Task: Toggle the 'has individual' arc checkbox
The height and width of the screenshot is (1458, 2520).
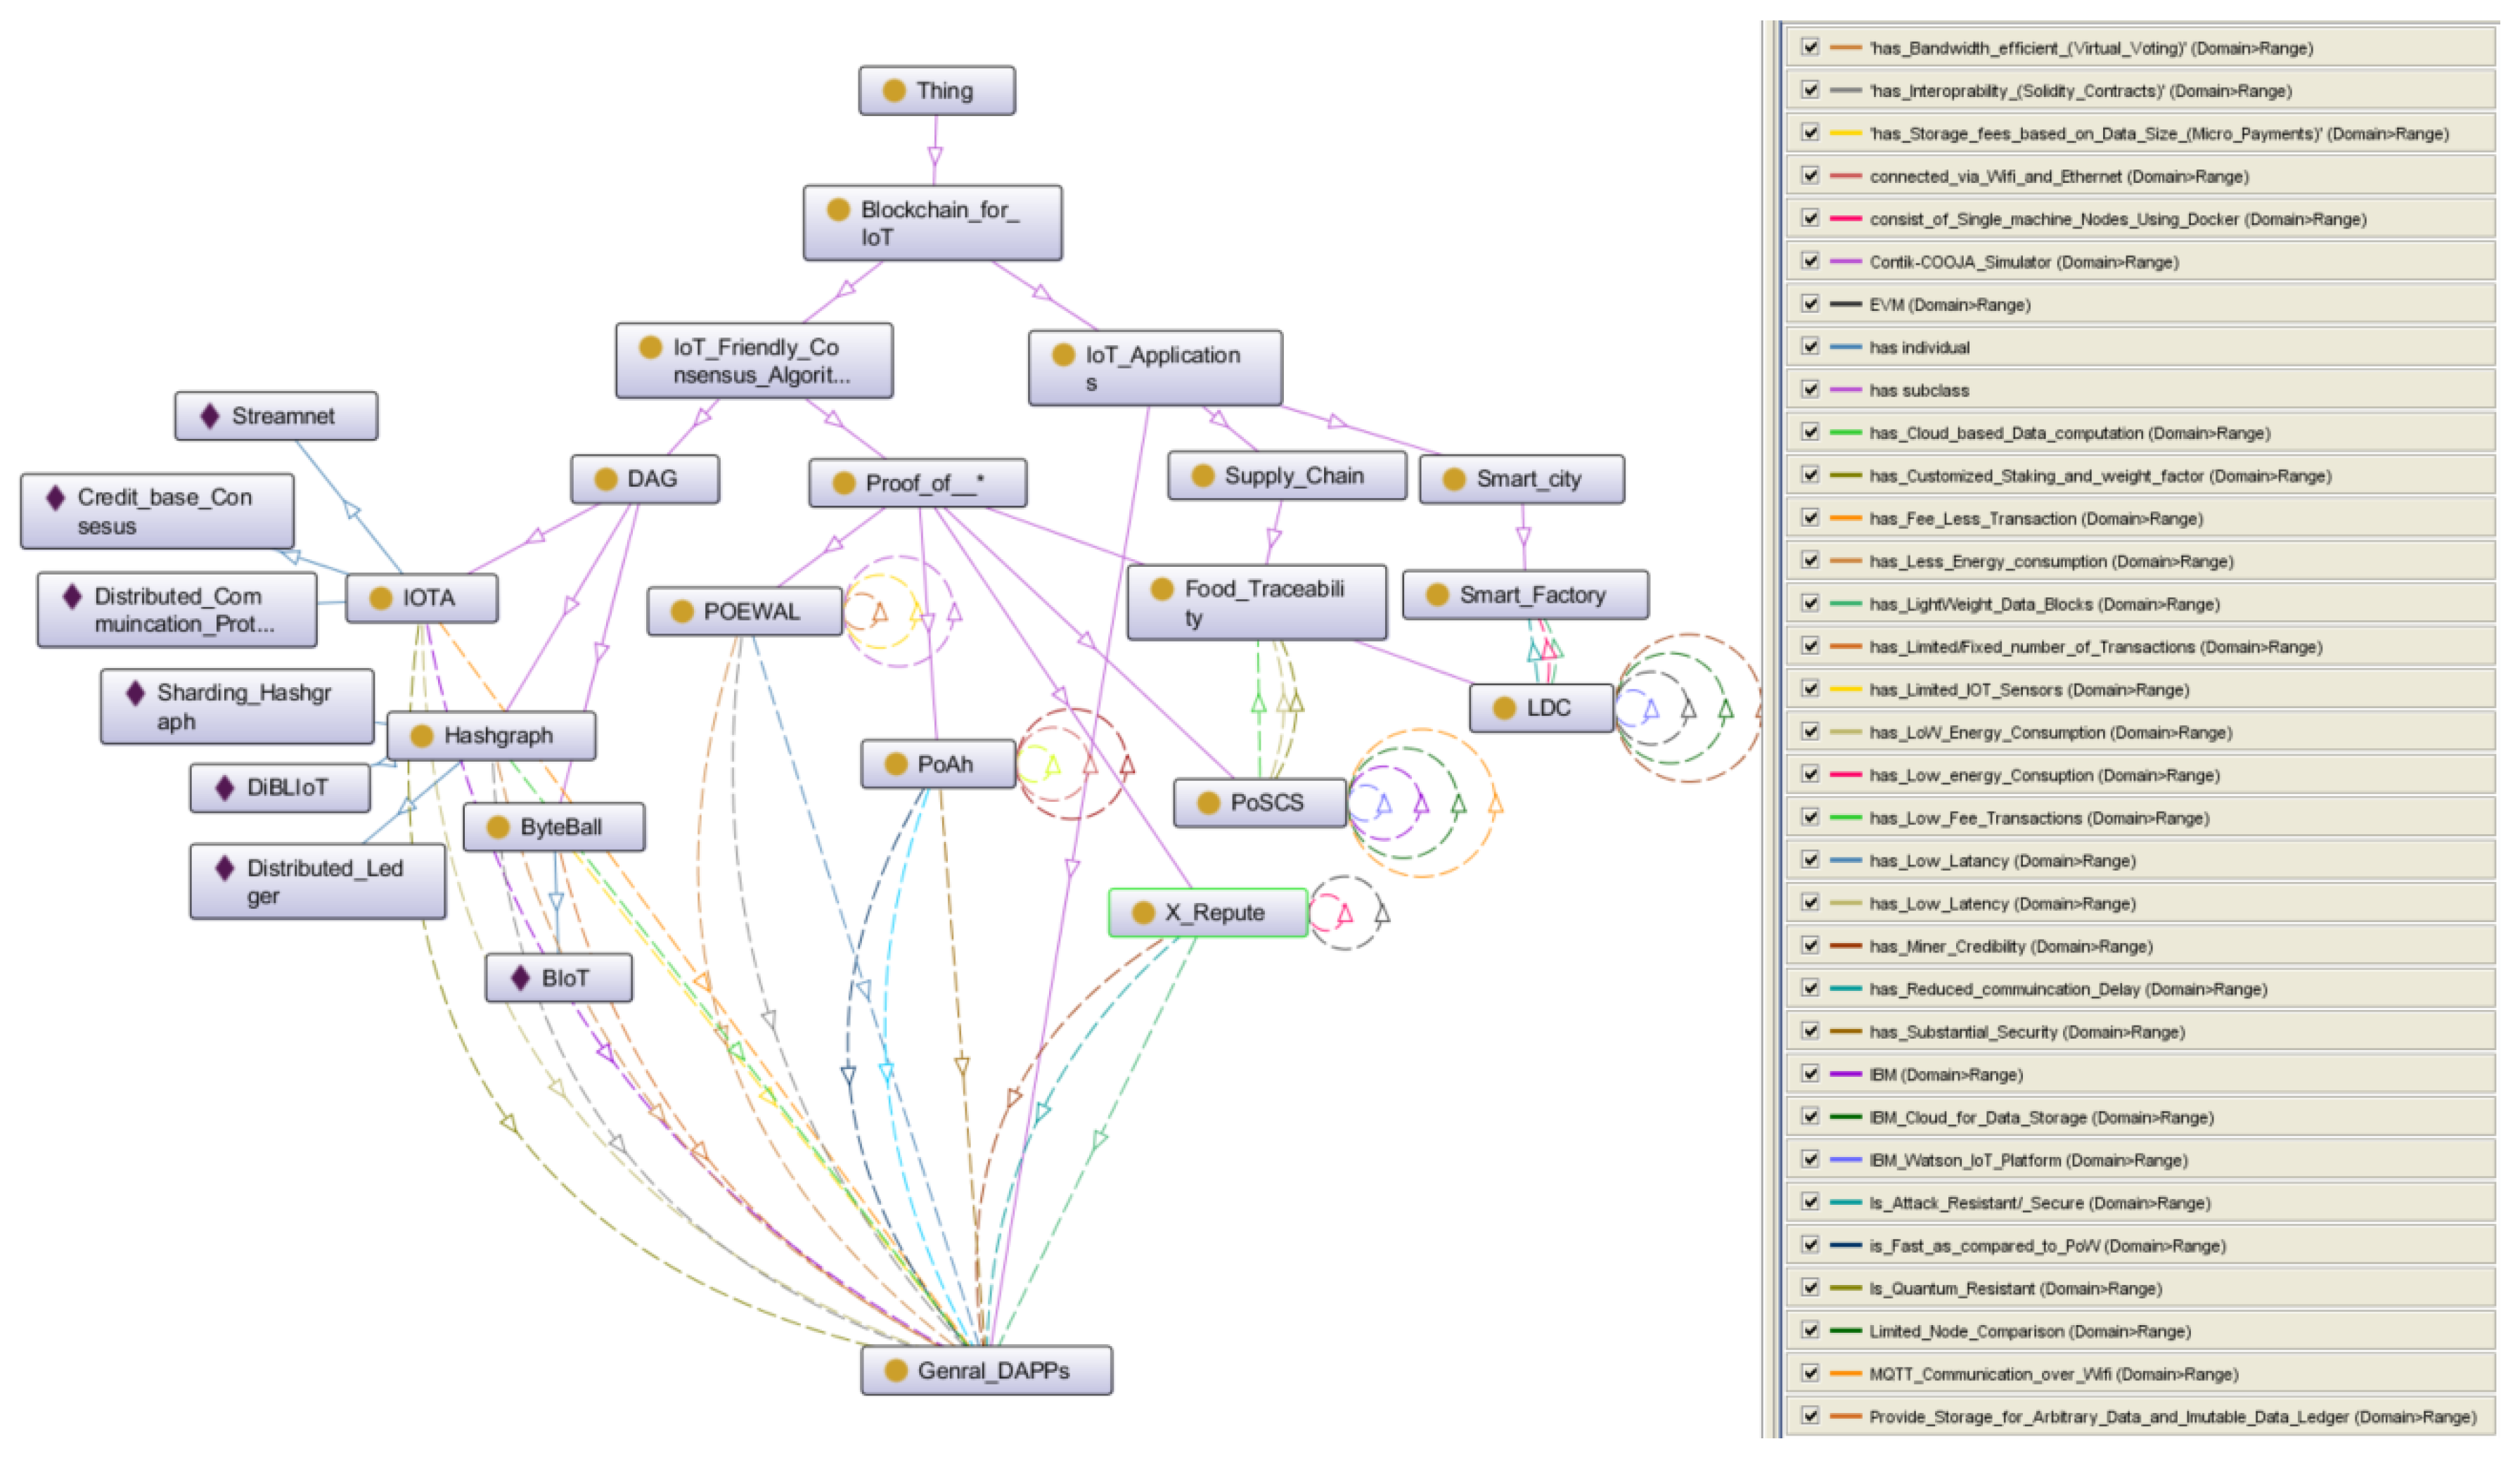Action: pos(1810,346)
